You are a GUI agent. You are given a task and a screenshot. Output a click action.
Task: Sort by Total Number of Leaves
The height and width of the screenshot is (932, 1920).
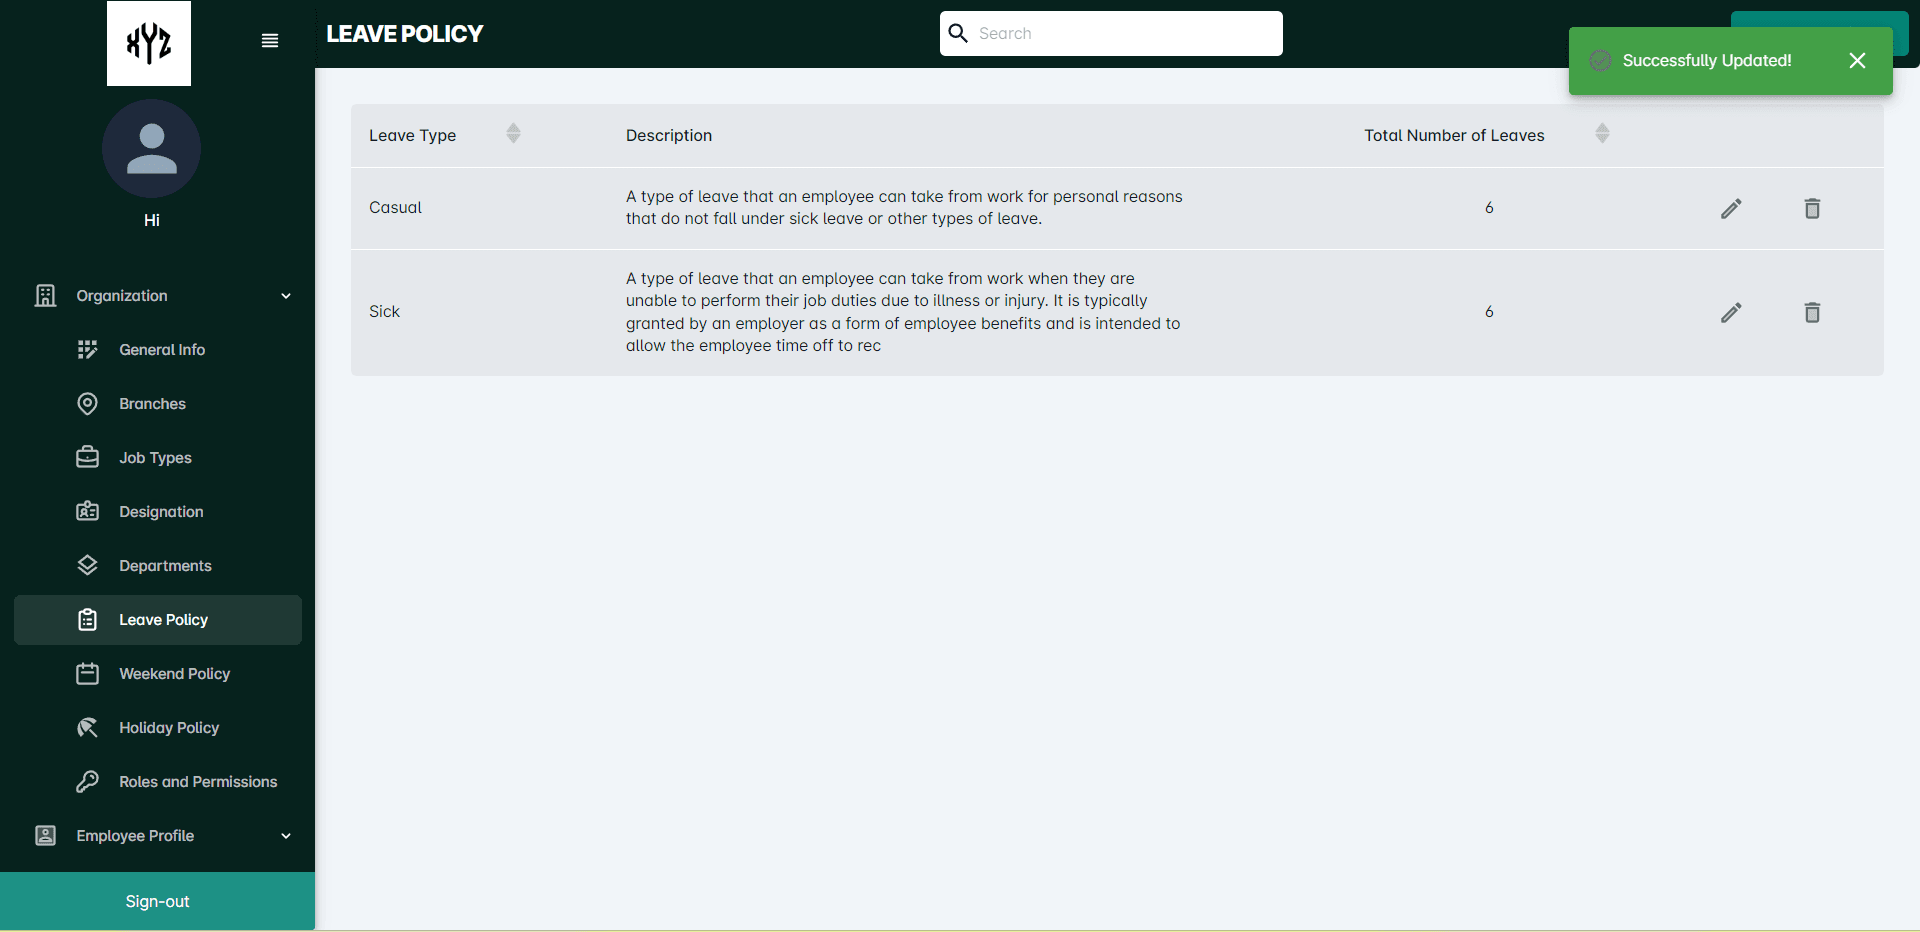click(1602, 134)
